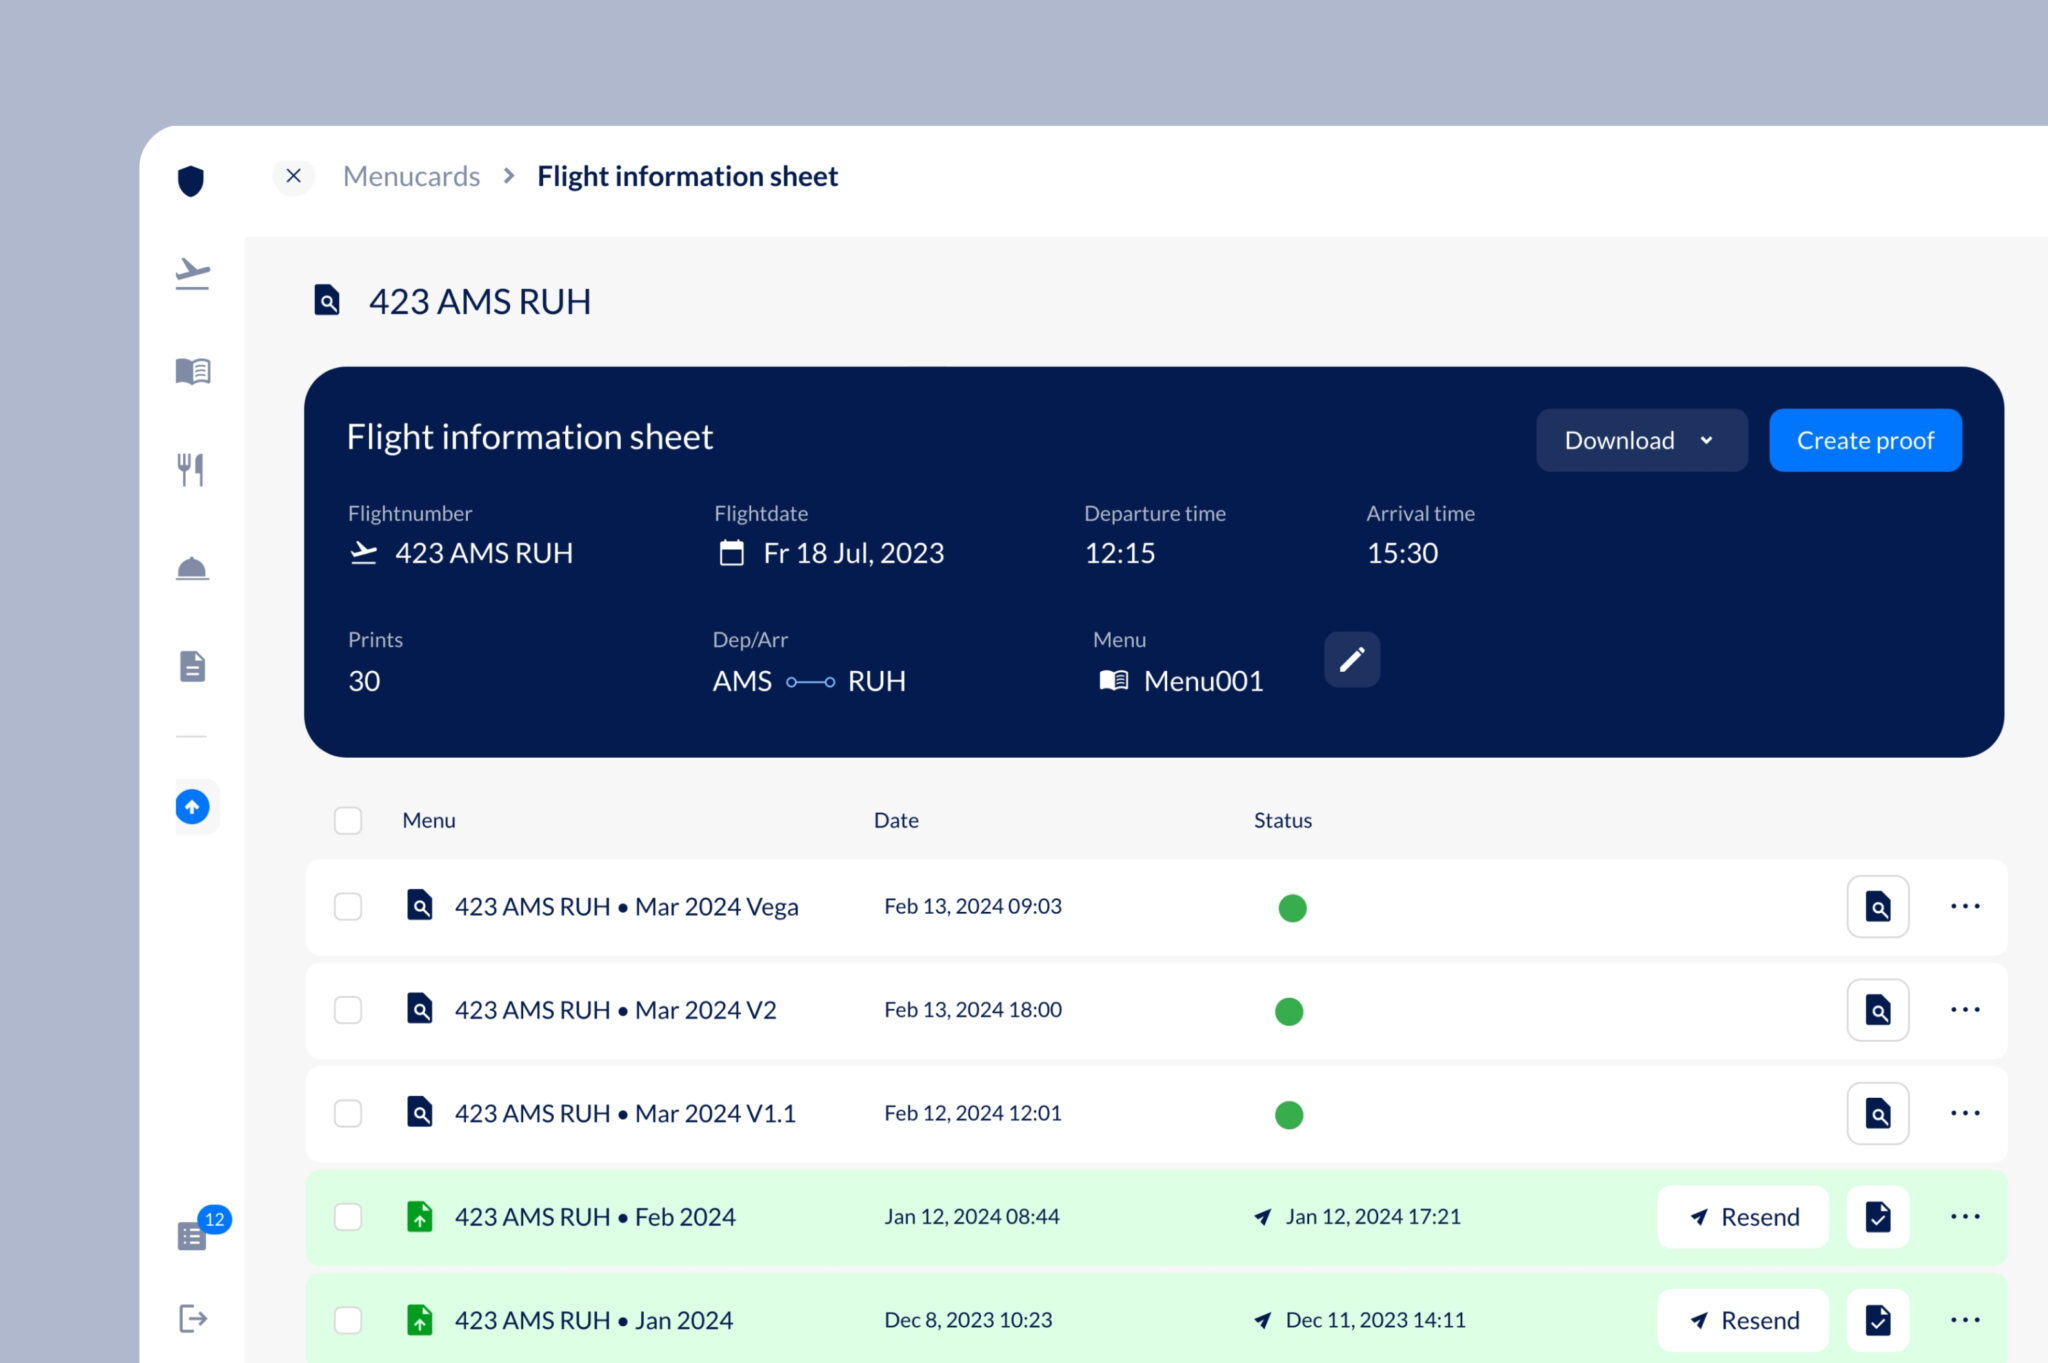Click the logout icon in sidebar
2048x1363 pixels.
tap(192, 1318)
